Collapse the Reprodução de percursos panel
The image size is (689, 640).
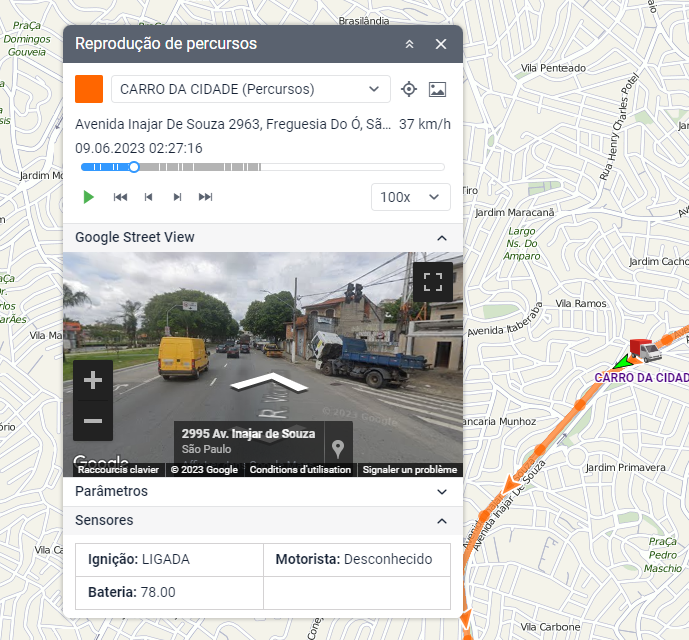(409, 44)
